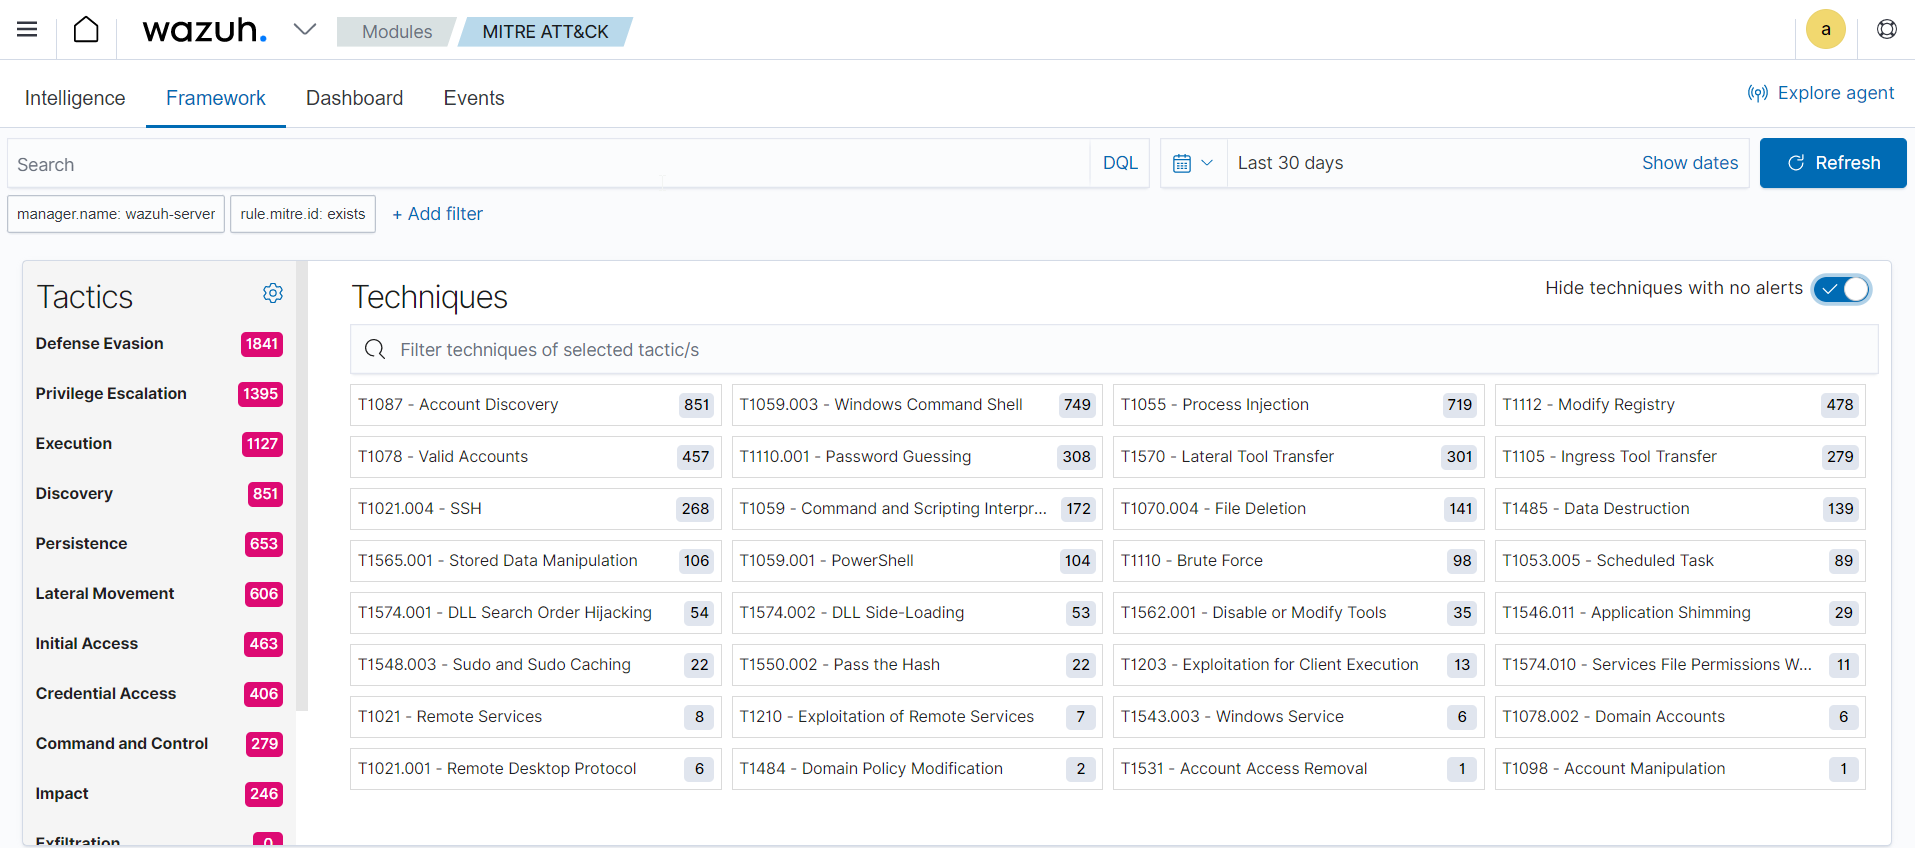Open T1070.004 File Deletion technique
Image resolution: width=1915 pixels, height=848 pixels.
click(x=1298, y=509)
